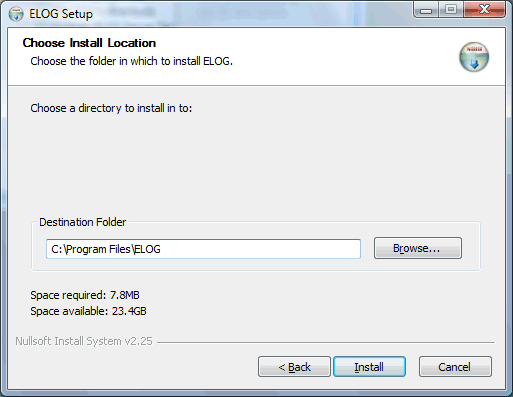Click the NSIS installer globe logo
The height and width of the screenshot is (397, 513).
click(474, 57)
